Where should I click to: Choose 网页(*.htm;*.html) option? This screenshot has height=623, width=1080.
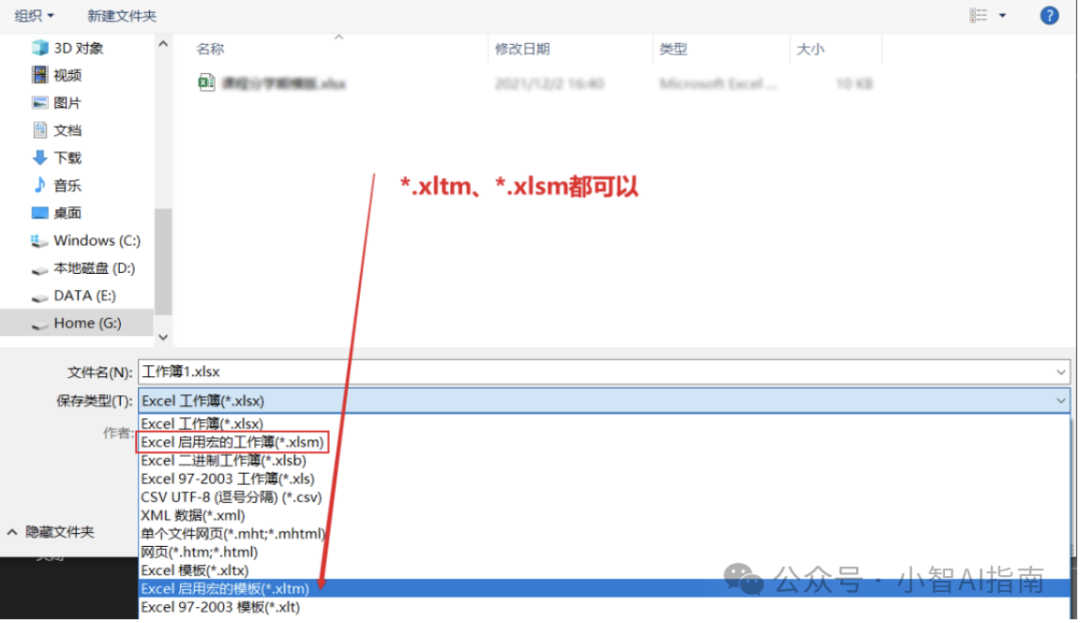click(604, 552)
